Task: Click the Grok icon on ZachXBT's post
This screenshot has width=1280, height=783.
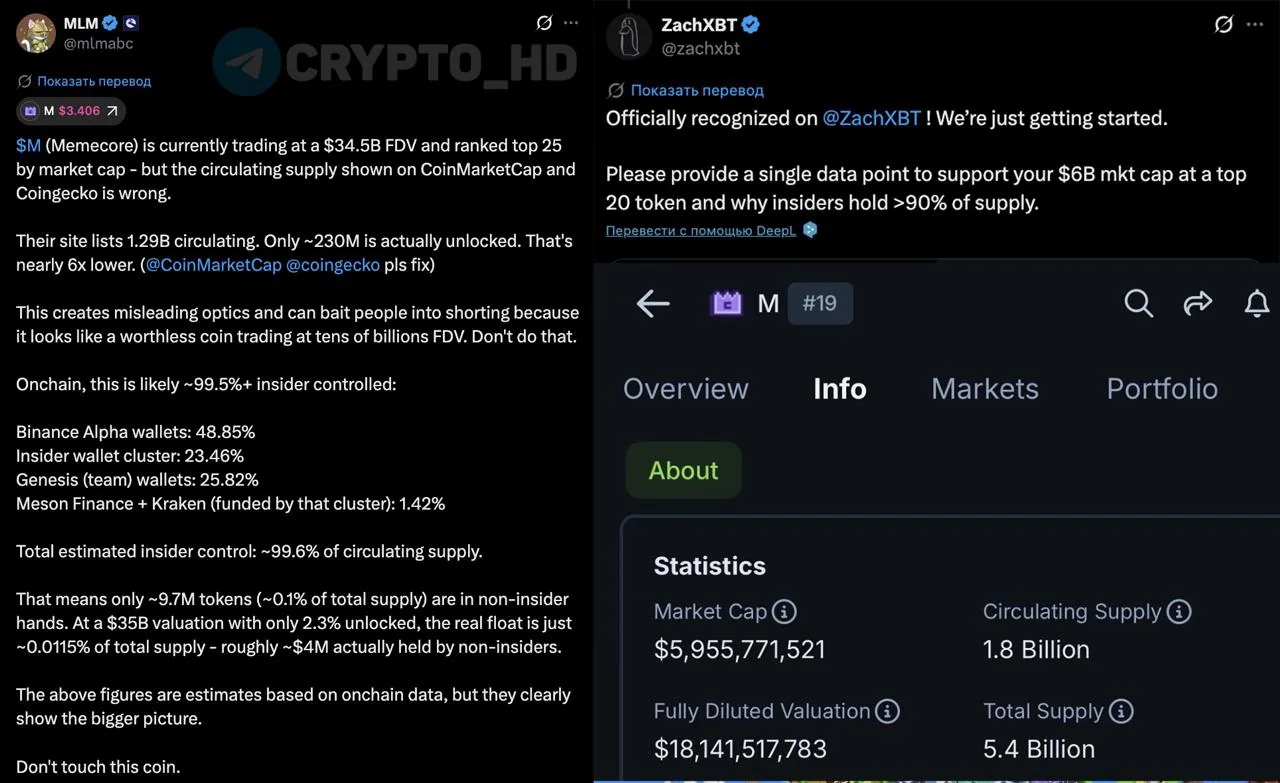Action: pos(1223,25)
